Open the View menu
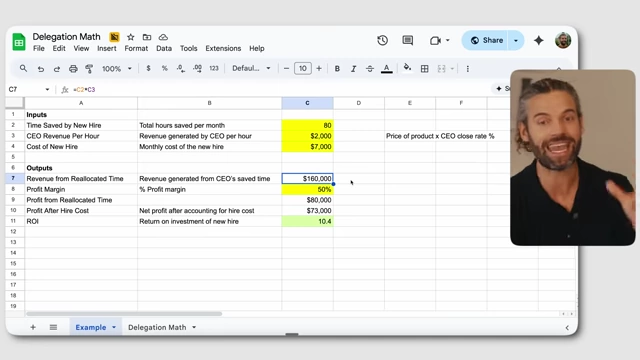This screenshot has width=640, height=360. coord(81,48)
